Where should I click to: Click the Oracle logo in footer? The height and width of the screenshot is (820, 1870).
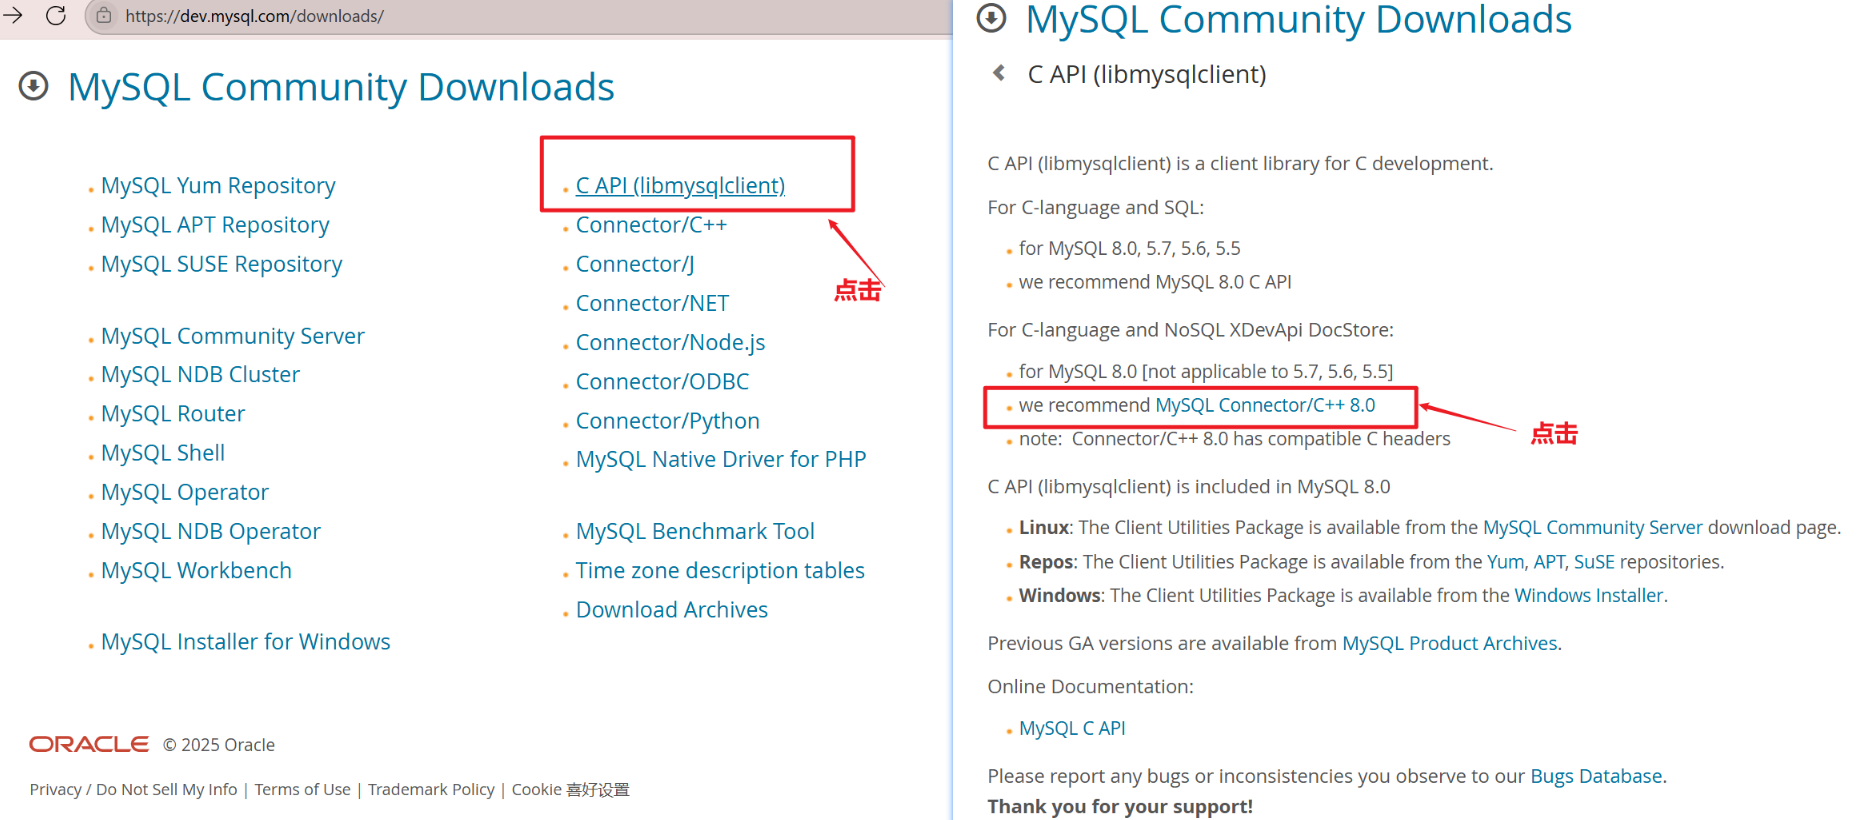(x=89, y=744)
